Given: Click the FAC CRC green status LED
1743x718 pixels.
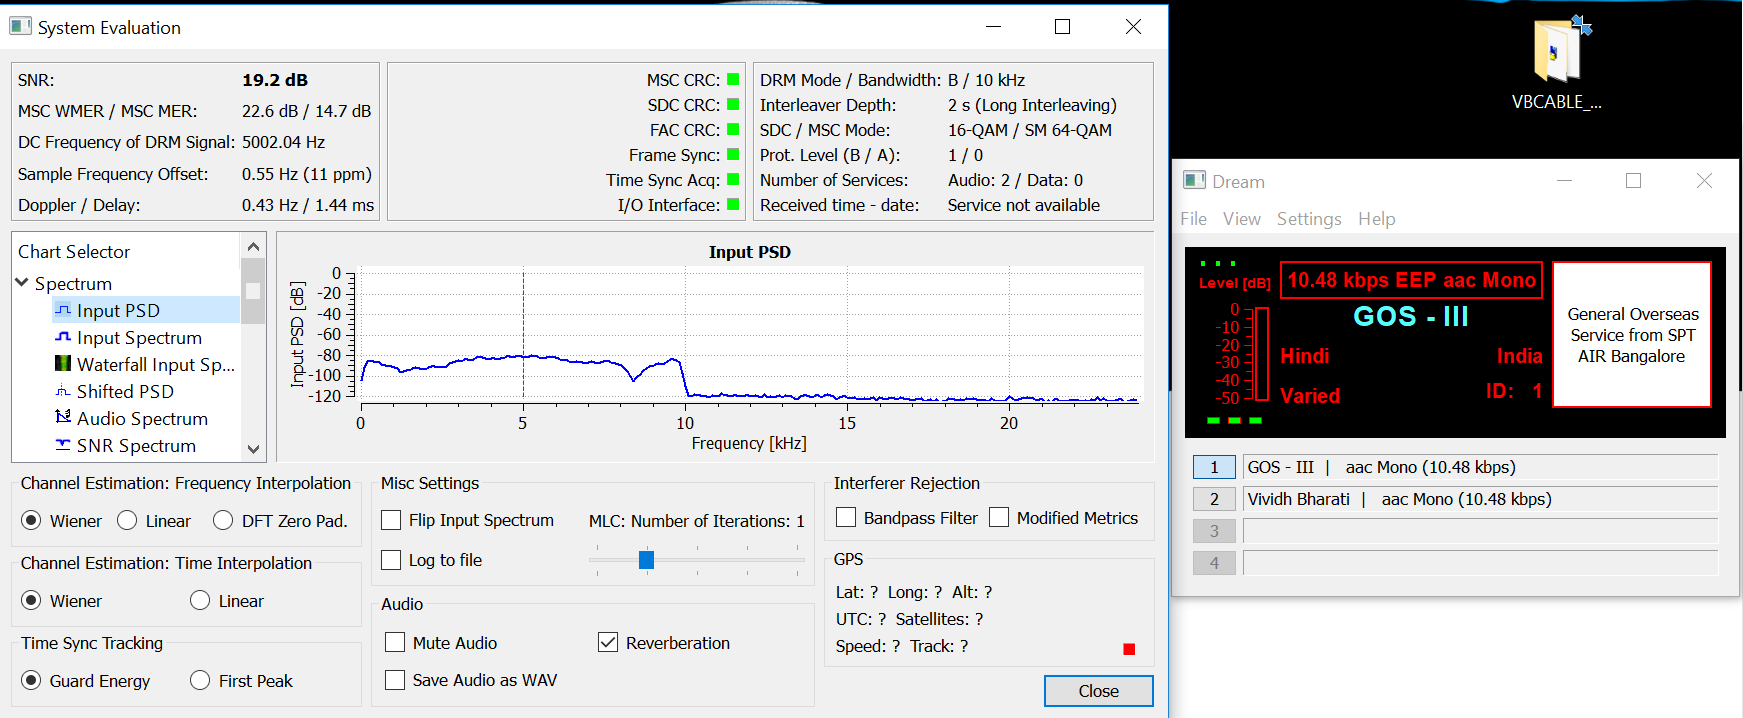Looking at the screenshot, I should tap(733, 129).
